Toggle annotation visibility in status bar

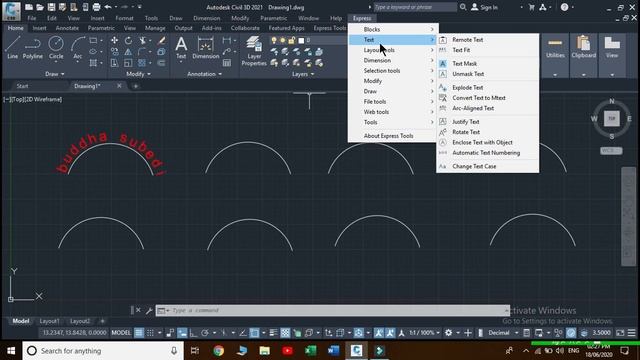[x=379, y=333]
